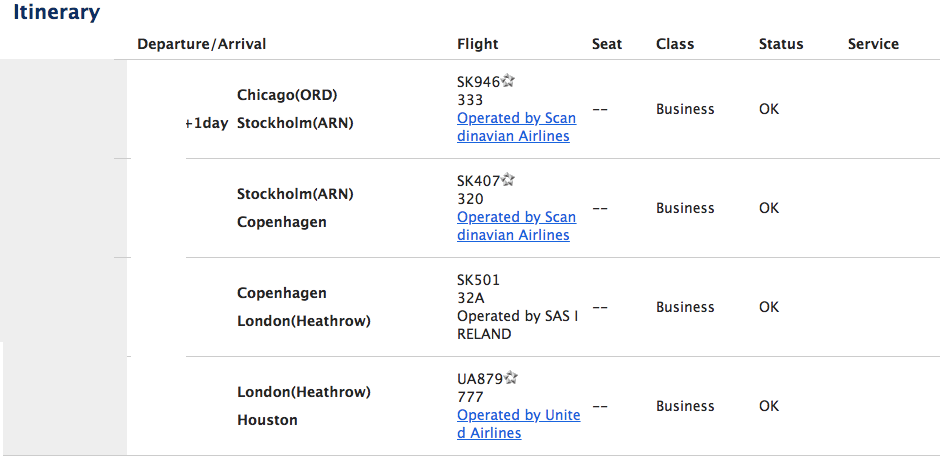Viewport: 940px width, 457px height.
Task: Select the Status column header
Action: (x=781, y=44)
